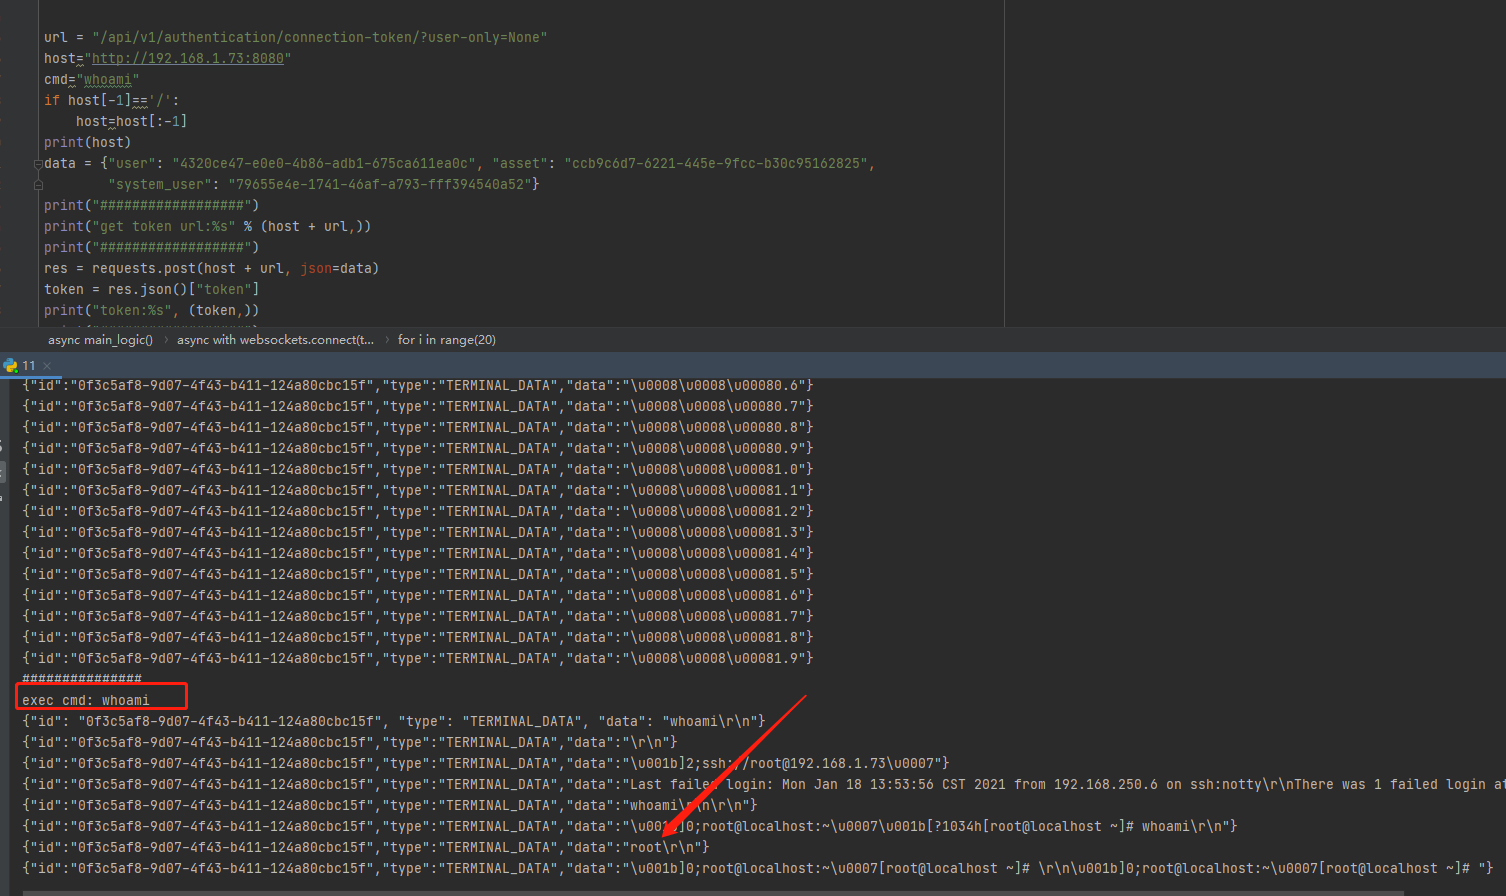Select async with websockets.connect breadcrumb
This screenshot has height=896, width=1506.
(275, 340)
